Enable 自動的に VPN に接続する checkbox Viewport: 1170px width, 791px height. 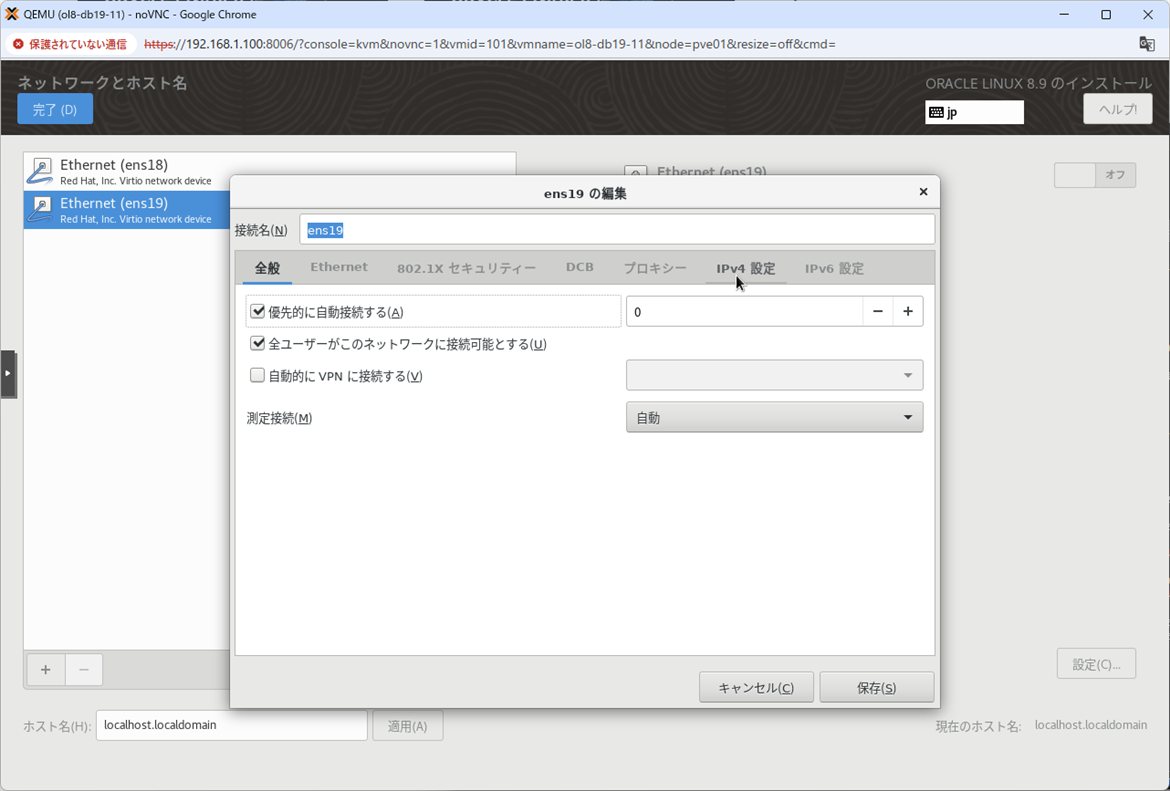257,375
